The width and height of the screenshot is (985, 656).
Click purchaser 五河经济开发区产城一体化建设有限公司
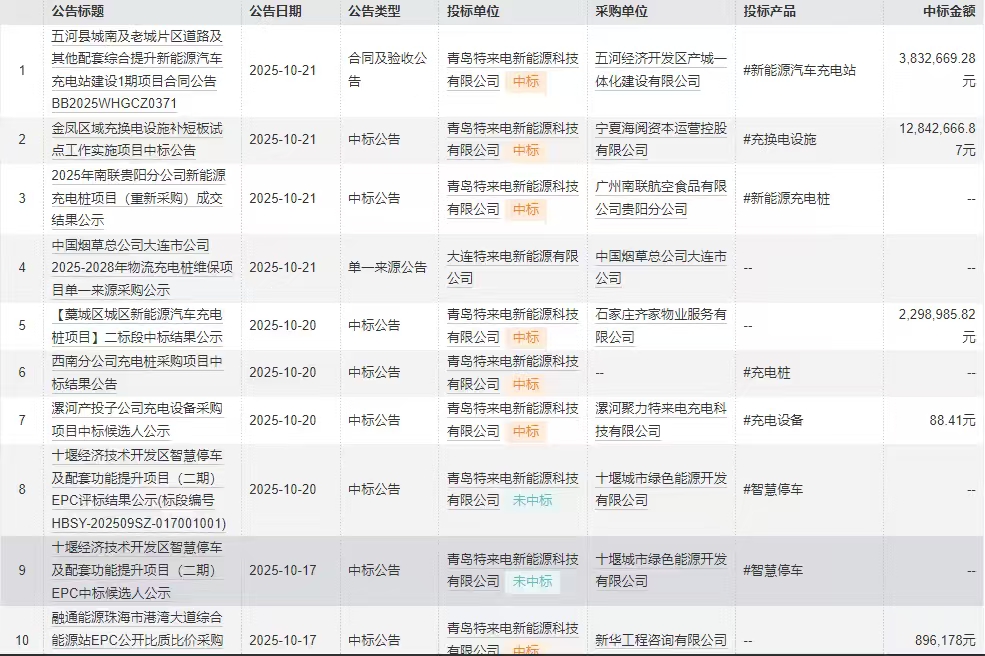pos(661,70)
